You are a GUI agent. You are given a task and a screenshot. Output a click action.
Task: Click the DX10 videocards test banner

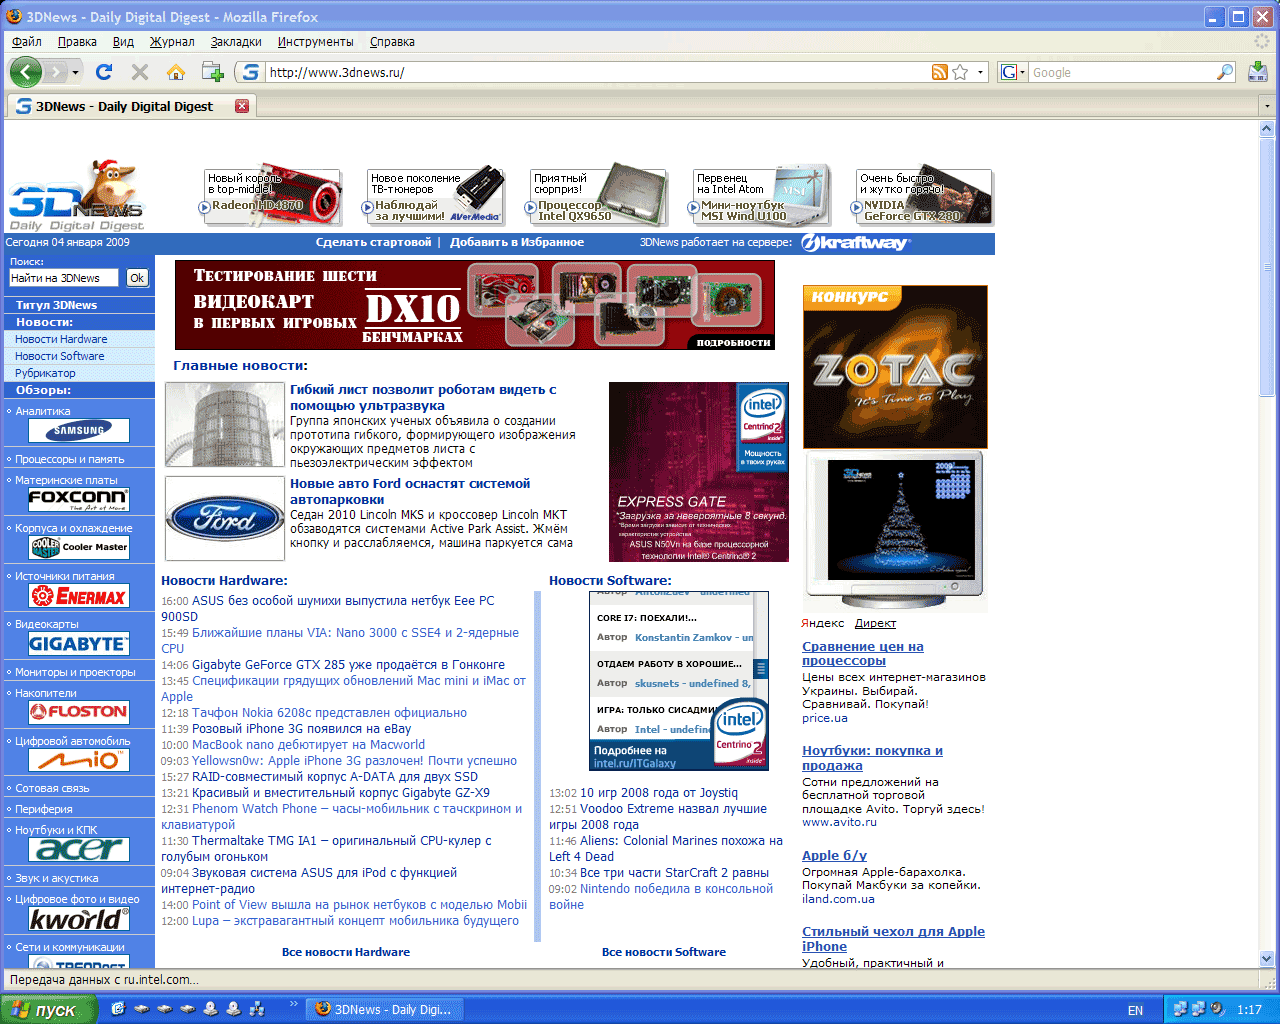point(475,305)
